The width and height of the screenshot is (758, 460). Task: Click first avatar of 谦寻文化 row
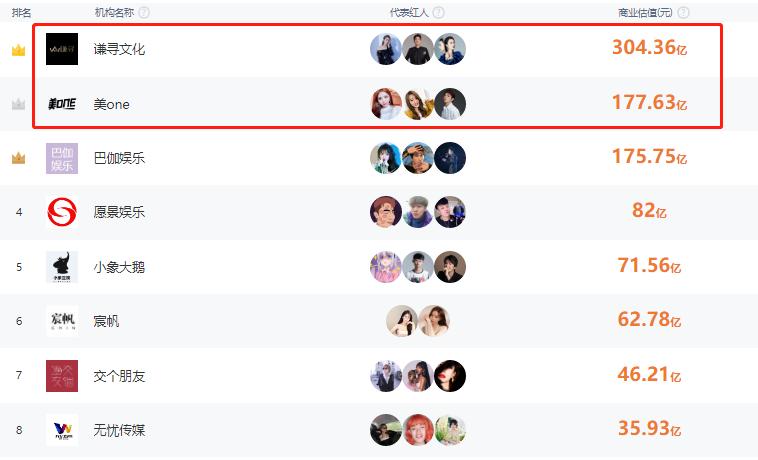(x=386, y=49)
